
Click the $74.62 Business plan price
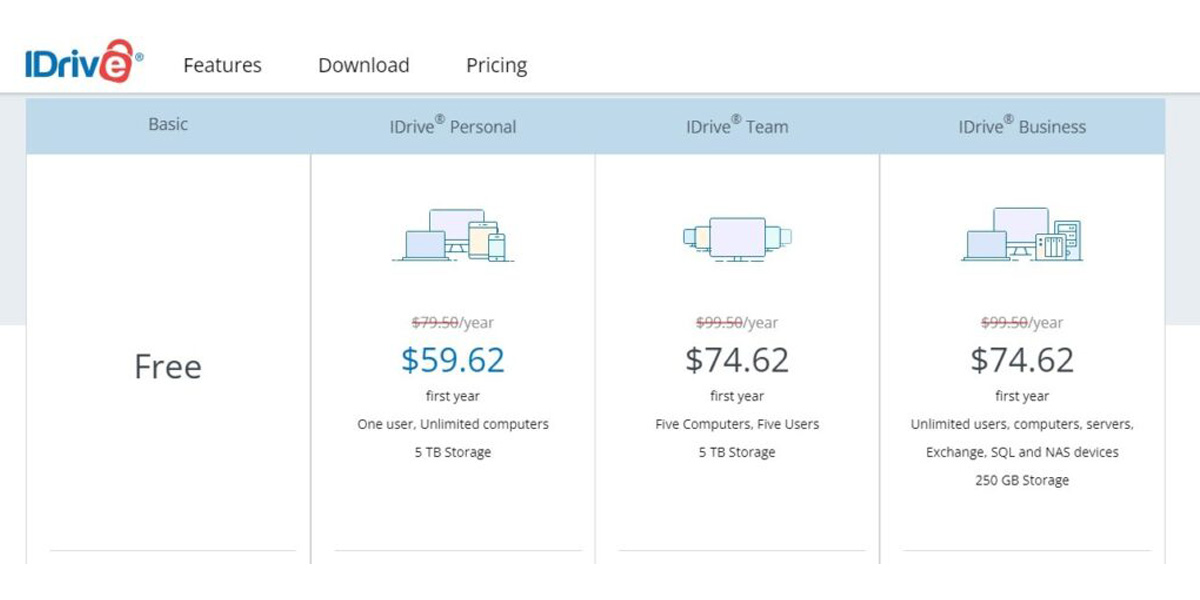[1022, 359]
